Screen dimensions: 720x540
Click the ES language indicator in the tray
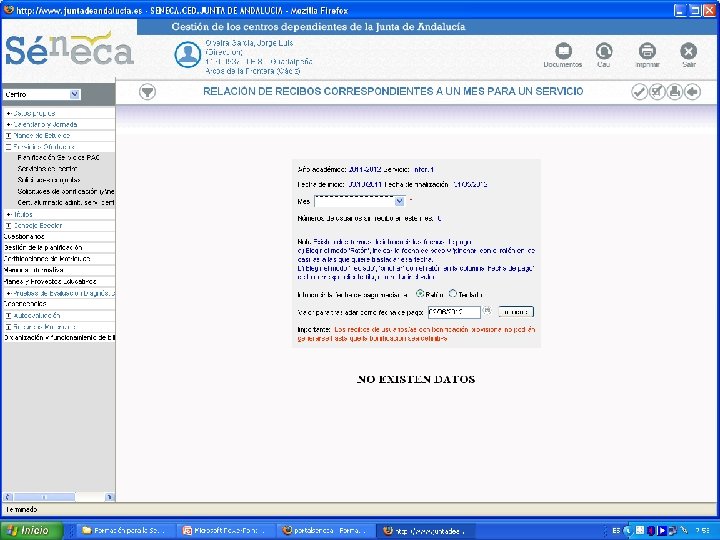pyautogui.click(x=616, y=530)
